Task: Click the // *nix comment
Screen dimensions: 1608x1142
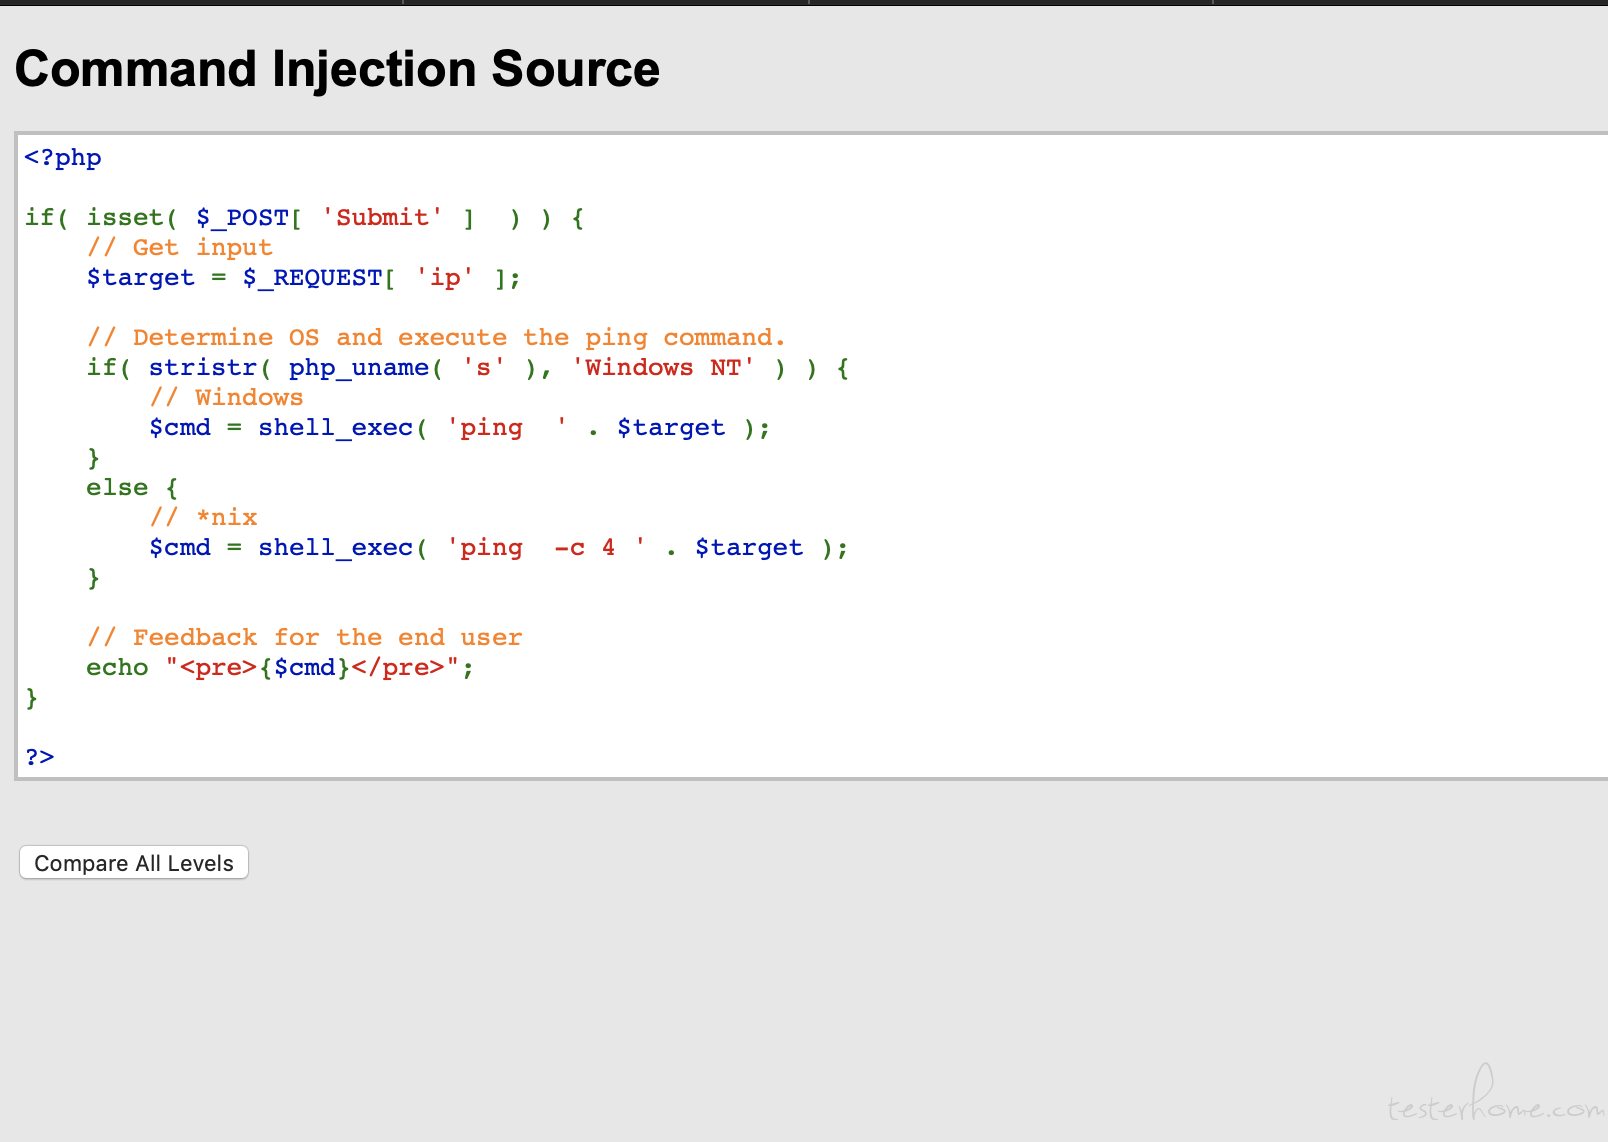Action: [x=203, y=518]
